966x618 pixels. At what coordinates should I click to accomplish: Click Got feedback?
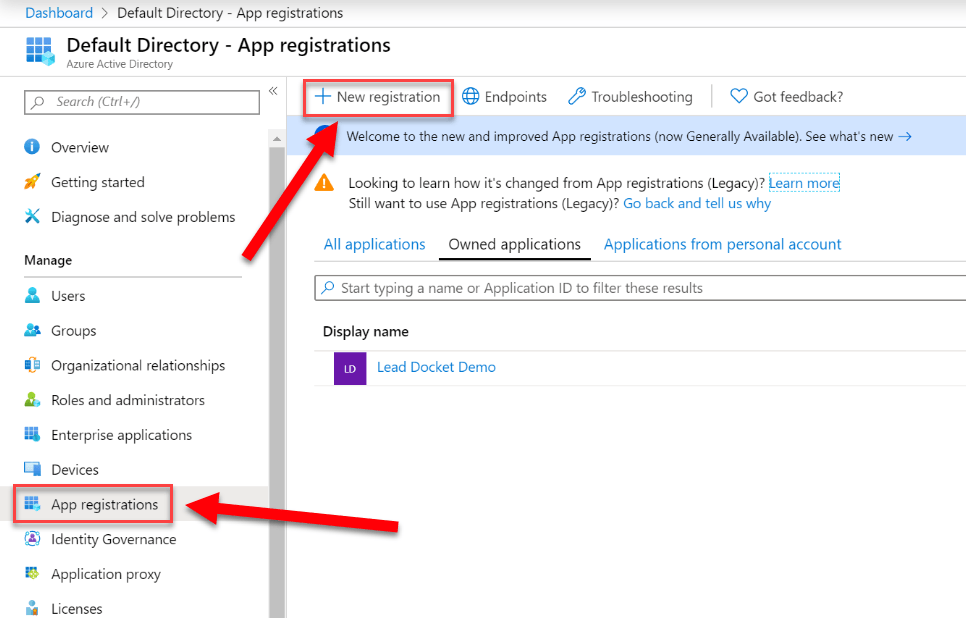(786, 96)
